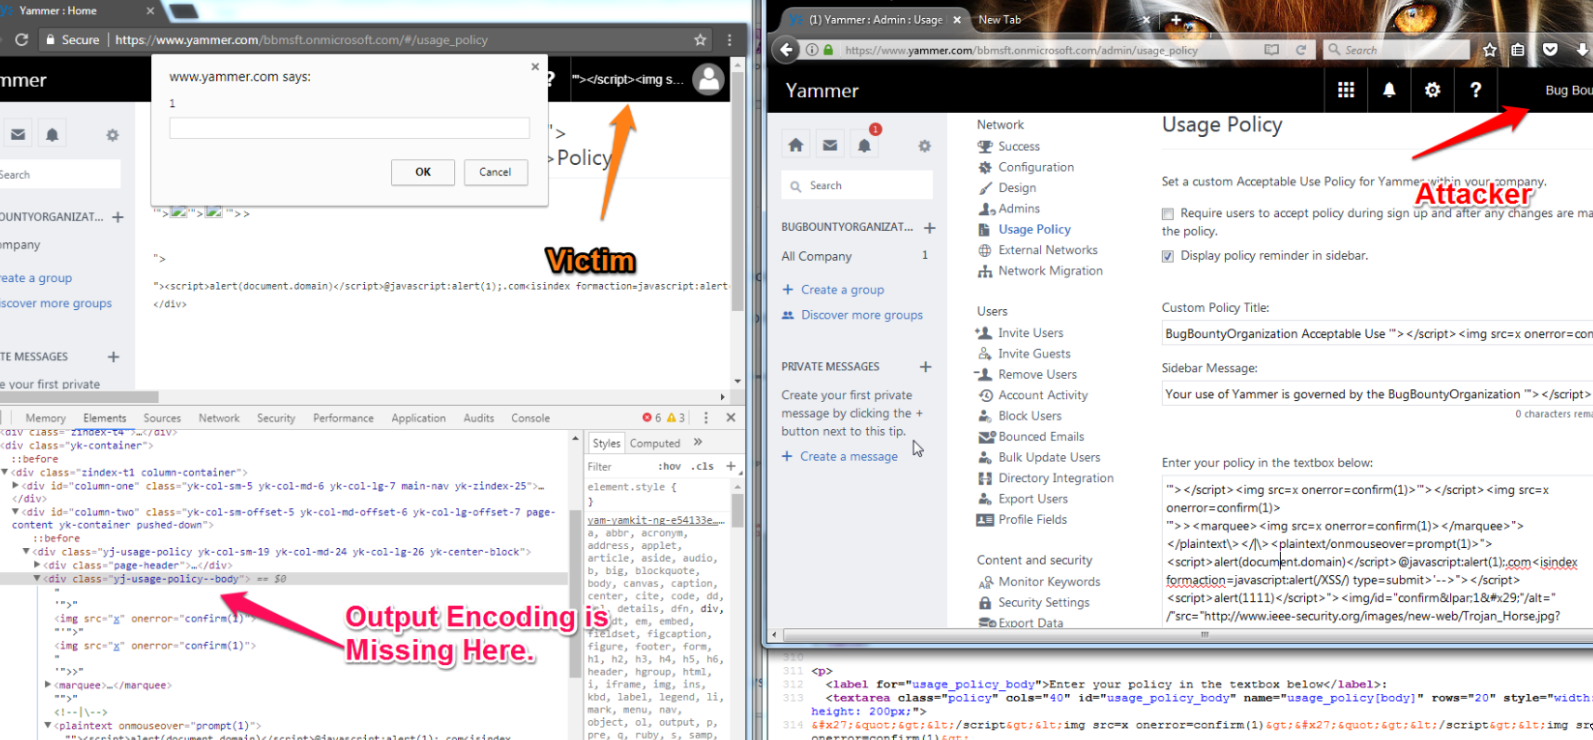
Task: Collapse the yj-usage-policy--body div node
Action: pyautogui.click(x=37, y=579)
